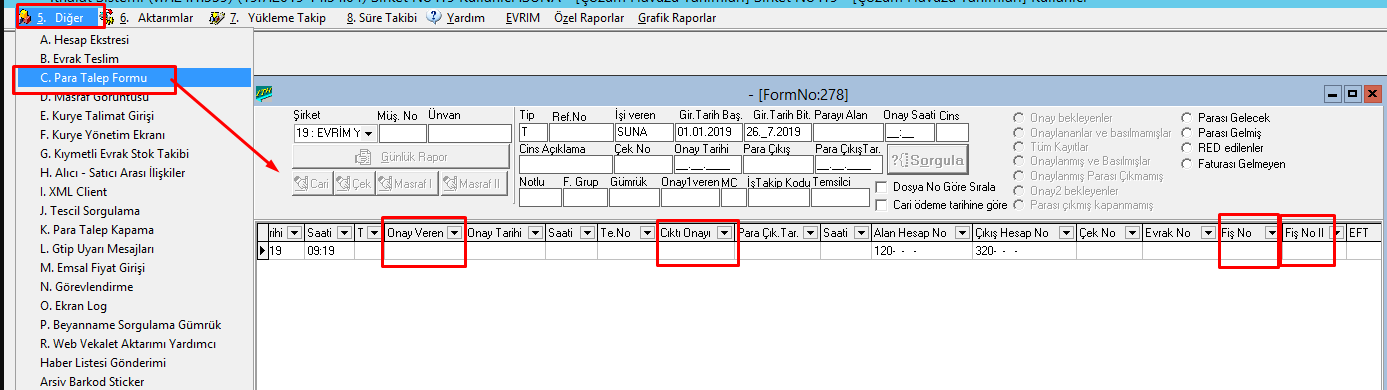Expand the Onay Veren column filter

pos(455,232)
